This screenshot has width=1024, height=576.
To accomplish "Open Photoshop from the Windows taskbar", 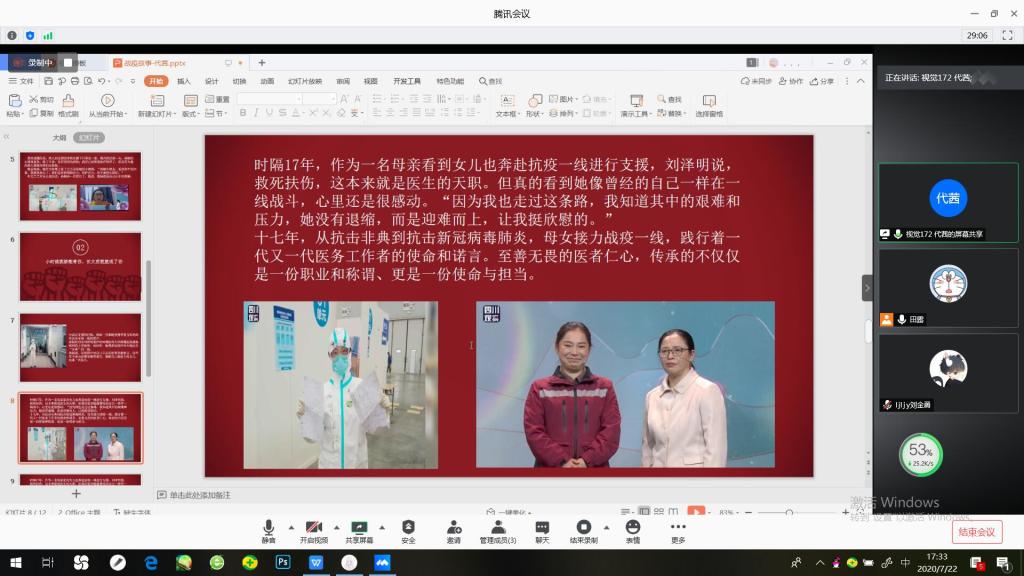I will coord(283,562).
